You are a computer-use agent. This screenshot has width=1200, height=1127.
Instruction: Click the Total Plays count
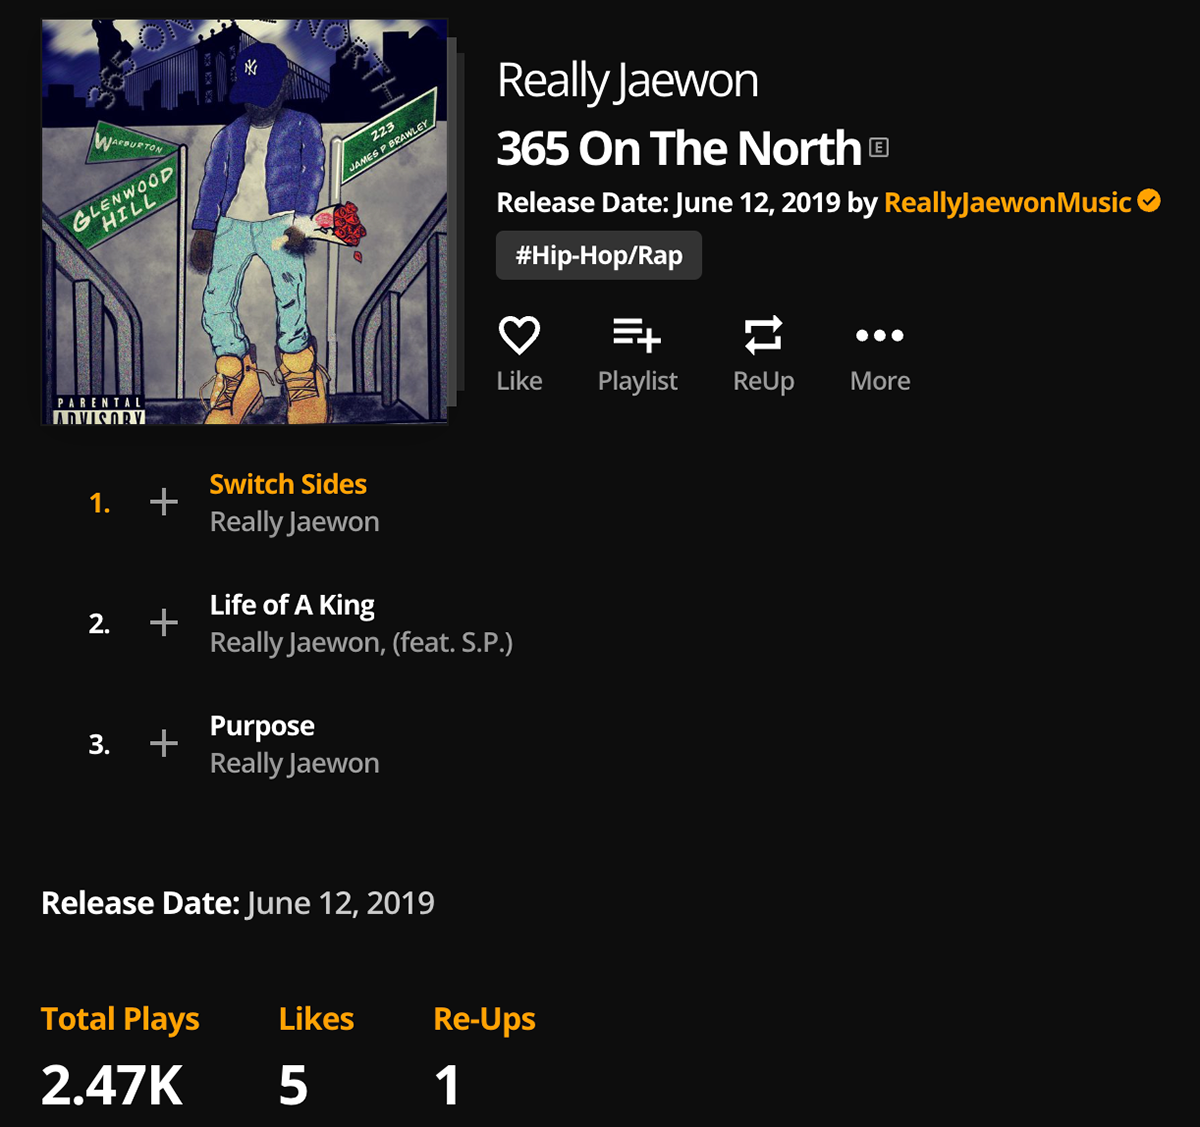pos(112,1085)
